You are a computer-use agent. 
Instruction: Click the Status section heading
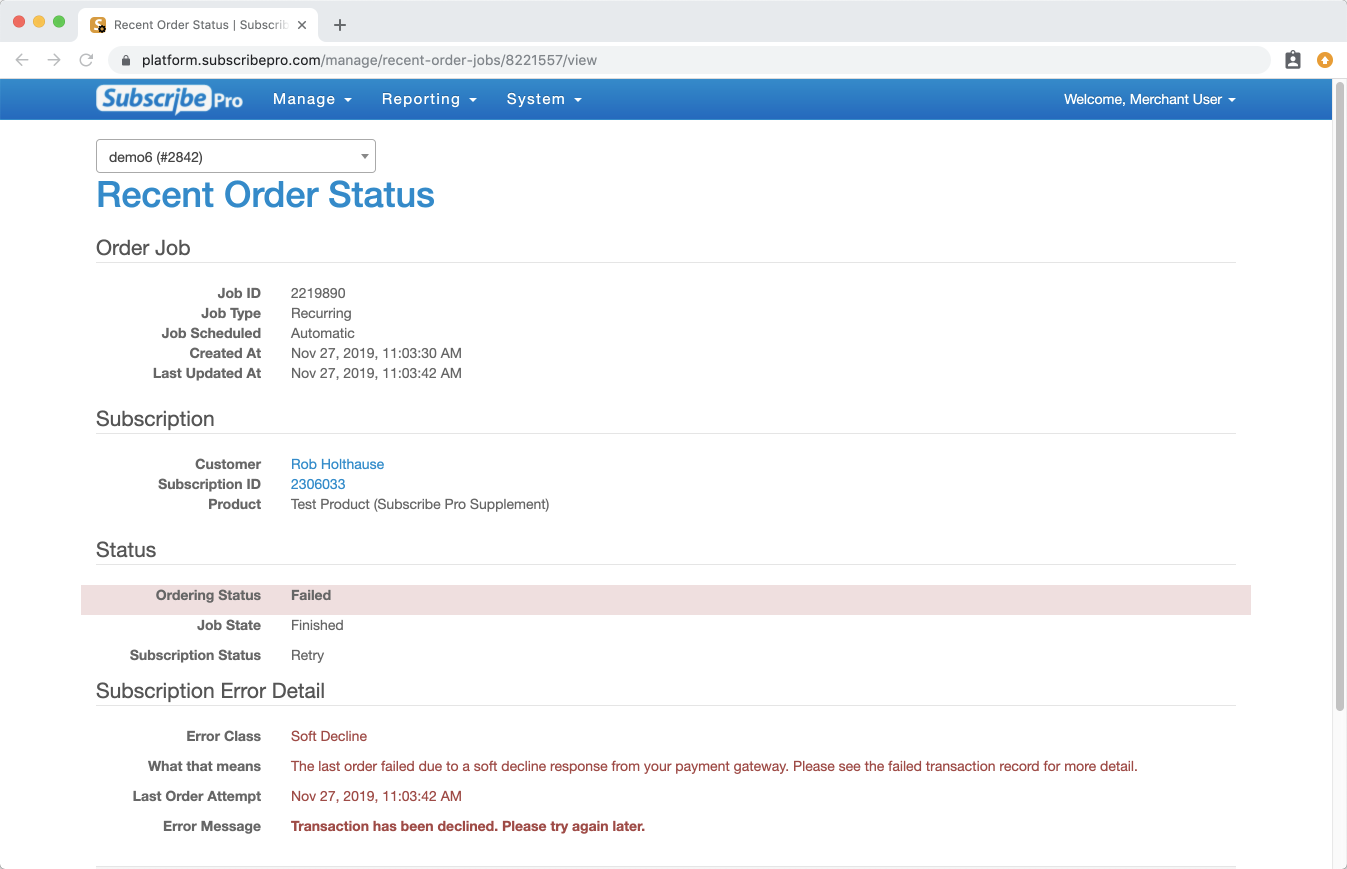coord(126,550)
